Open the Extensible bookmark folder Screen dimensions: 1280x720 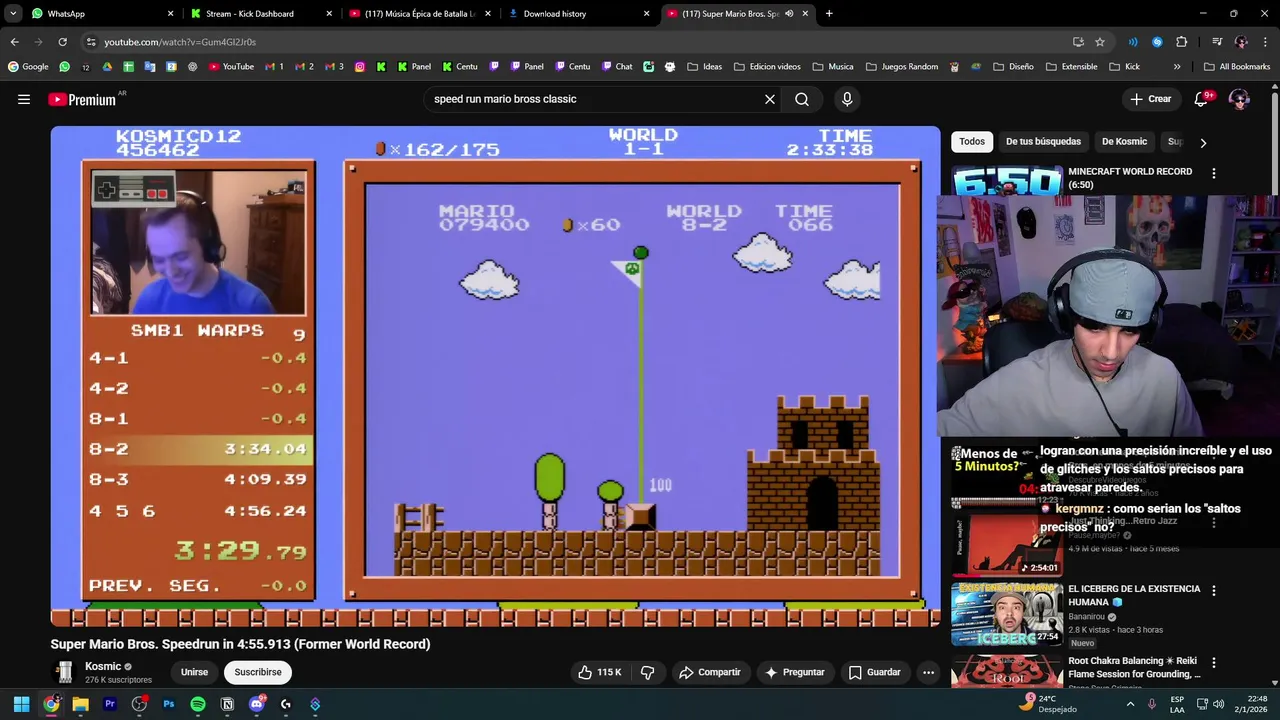point(1071,67)
